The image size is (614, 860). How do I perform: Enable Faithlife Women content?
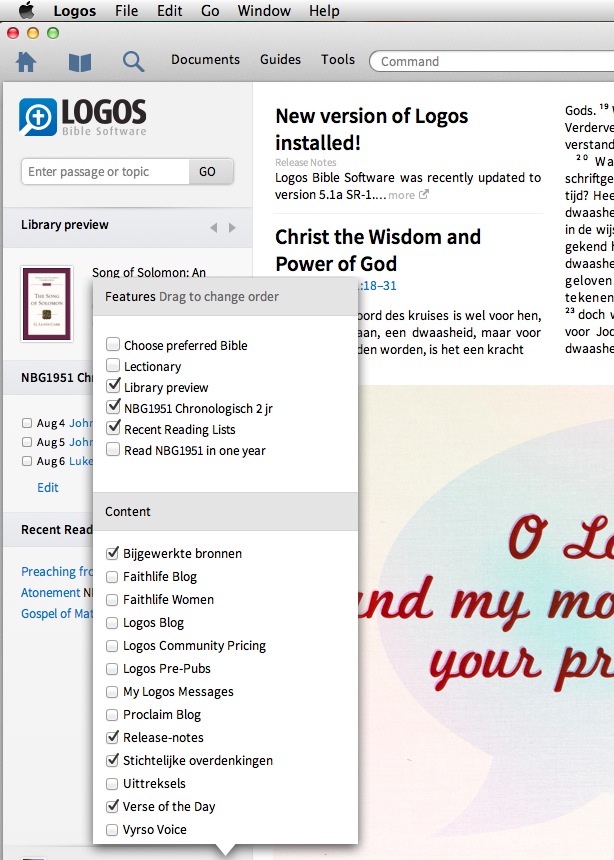(x=112, y=599)
